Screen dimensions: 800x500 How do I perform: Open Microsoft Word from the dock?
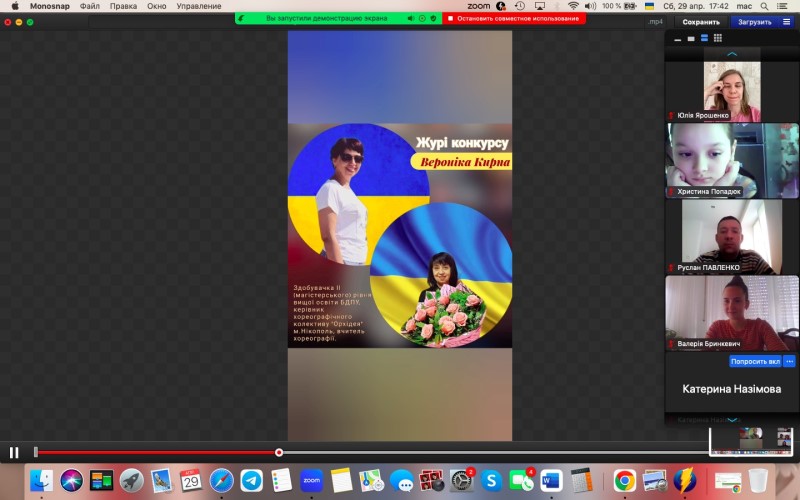(552, 481)
